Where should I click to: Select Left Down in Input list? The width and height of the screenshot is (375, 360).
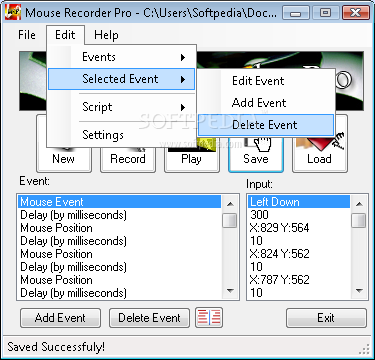coord(299,202)
